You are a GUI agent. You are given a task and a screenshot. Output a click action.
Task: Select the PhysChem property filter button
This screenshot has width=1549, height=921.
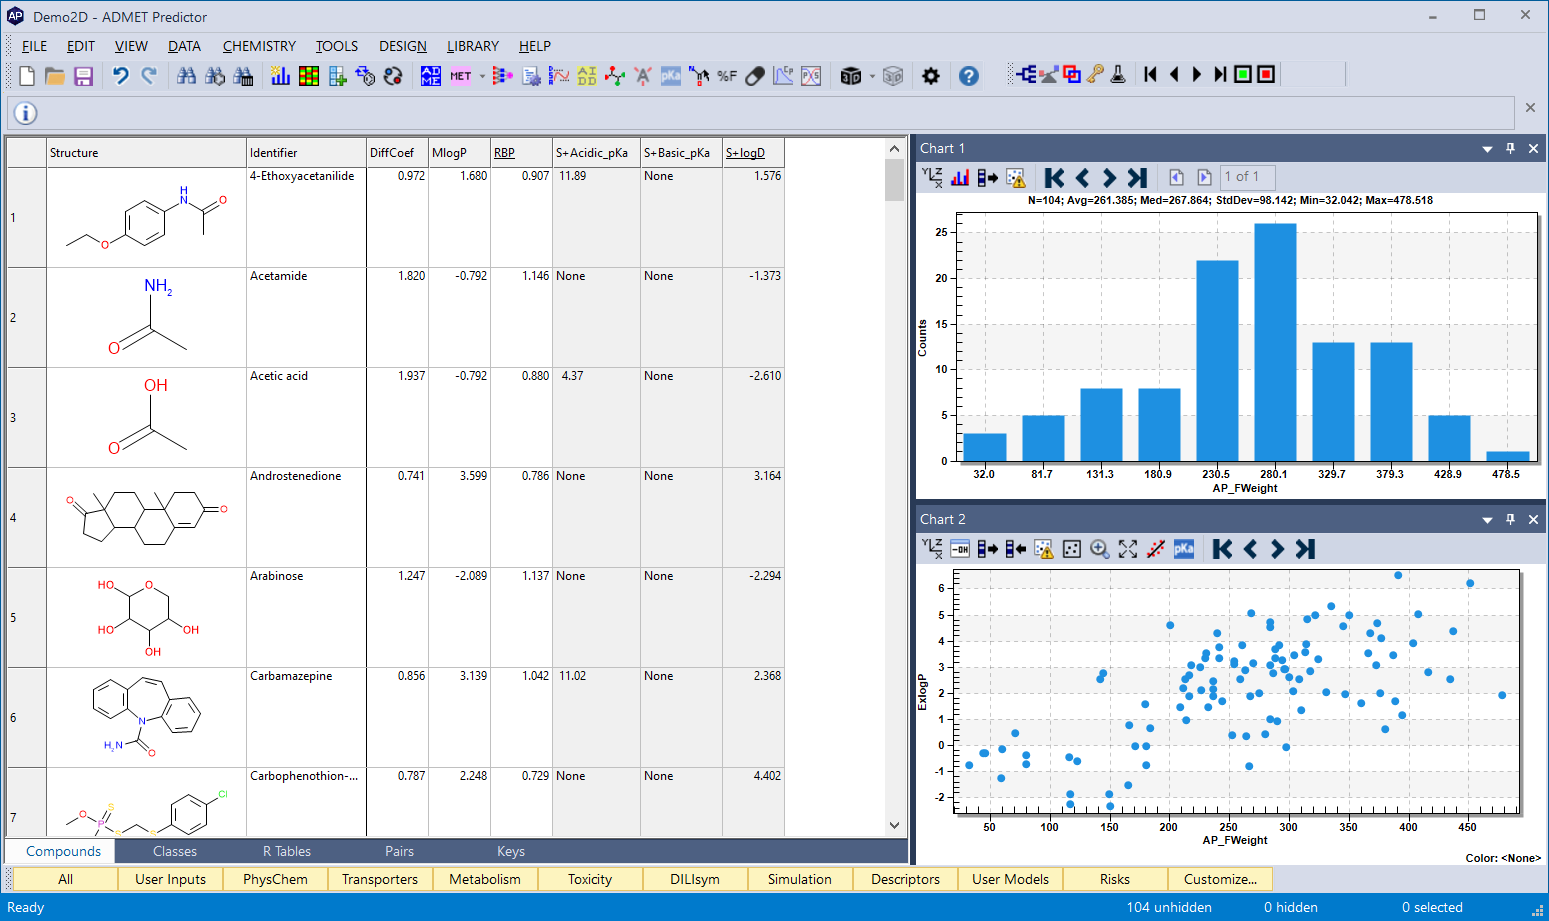(275, 879)
